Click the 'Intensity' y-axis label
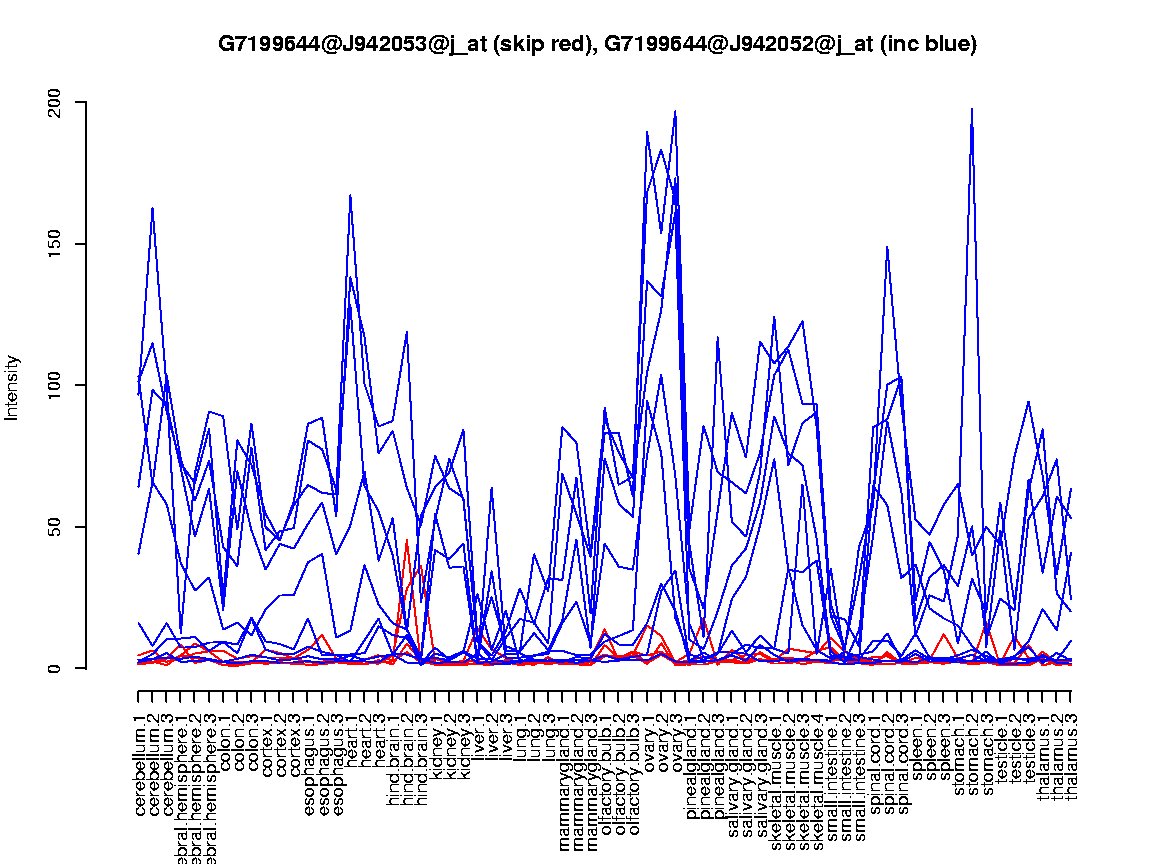This screenshot has height=864, width=1152. tap(13, 387)
